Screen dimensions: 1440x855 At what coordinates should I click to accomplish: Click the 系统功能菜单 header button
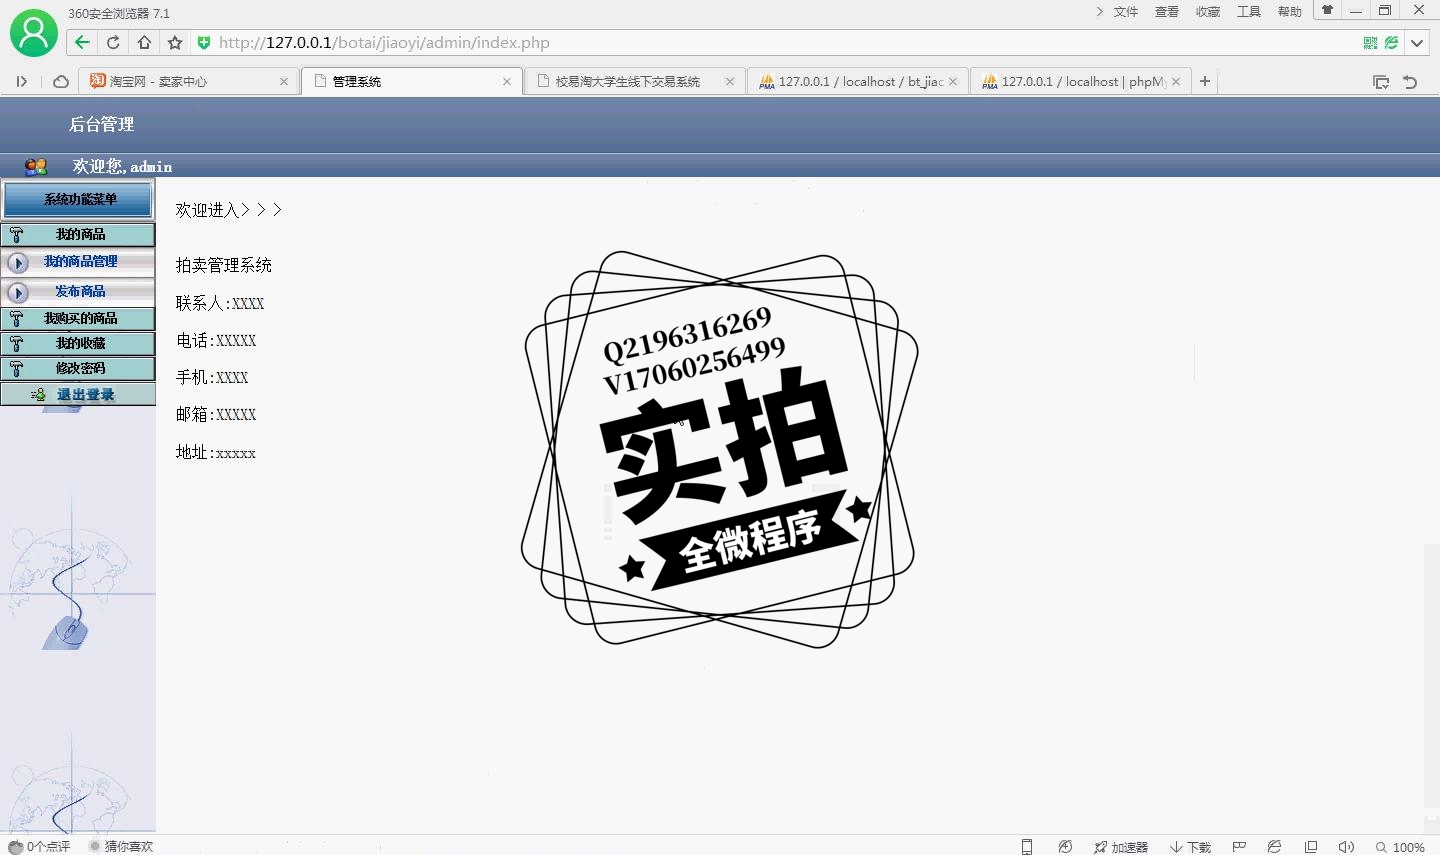(x=78, y=199)
